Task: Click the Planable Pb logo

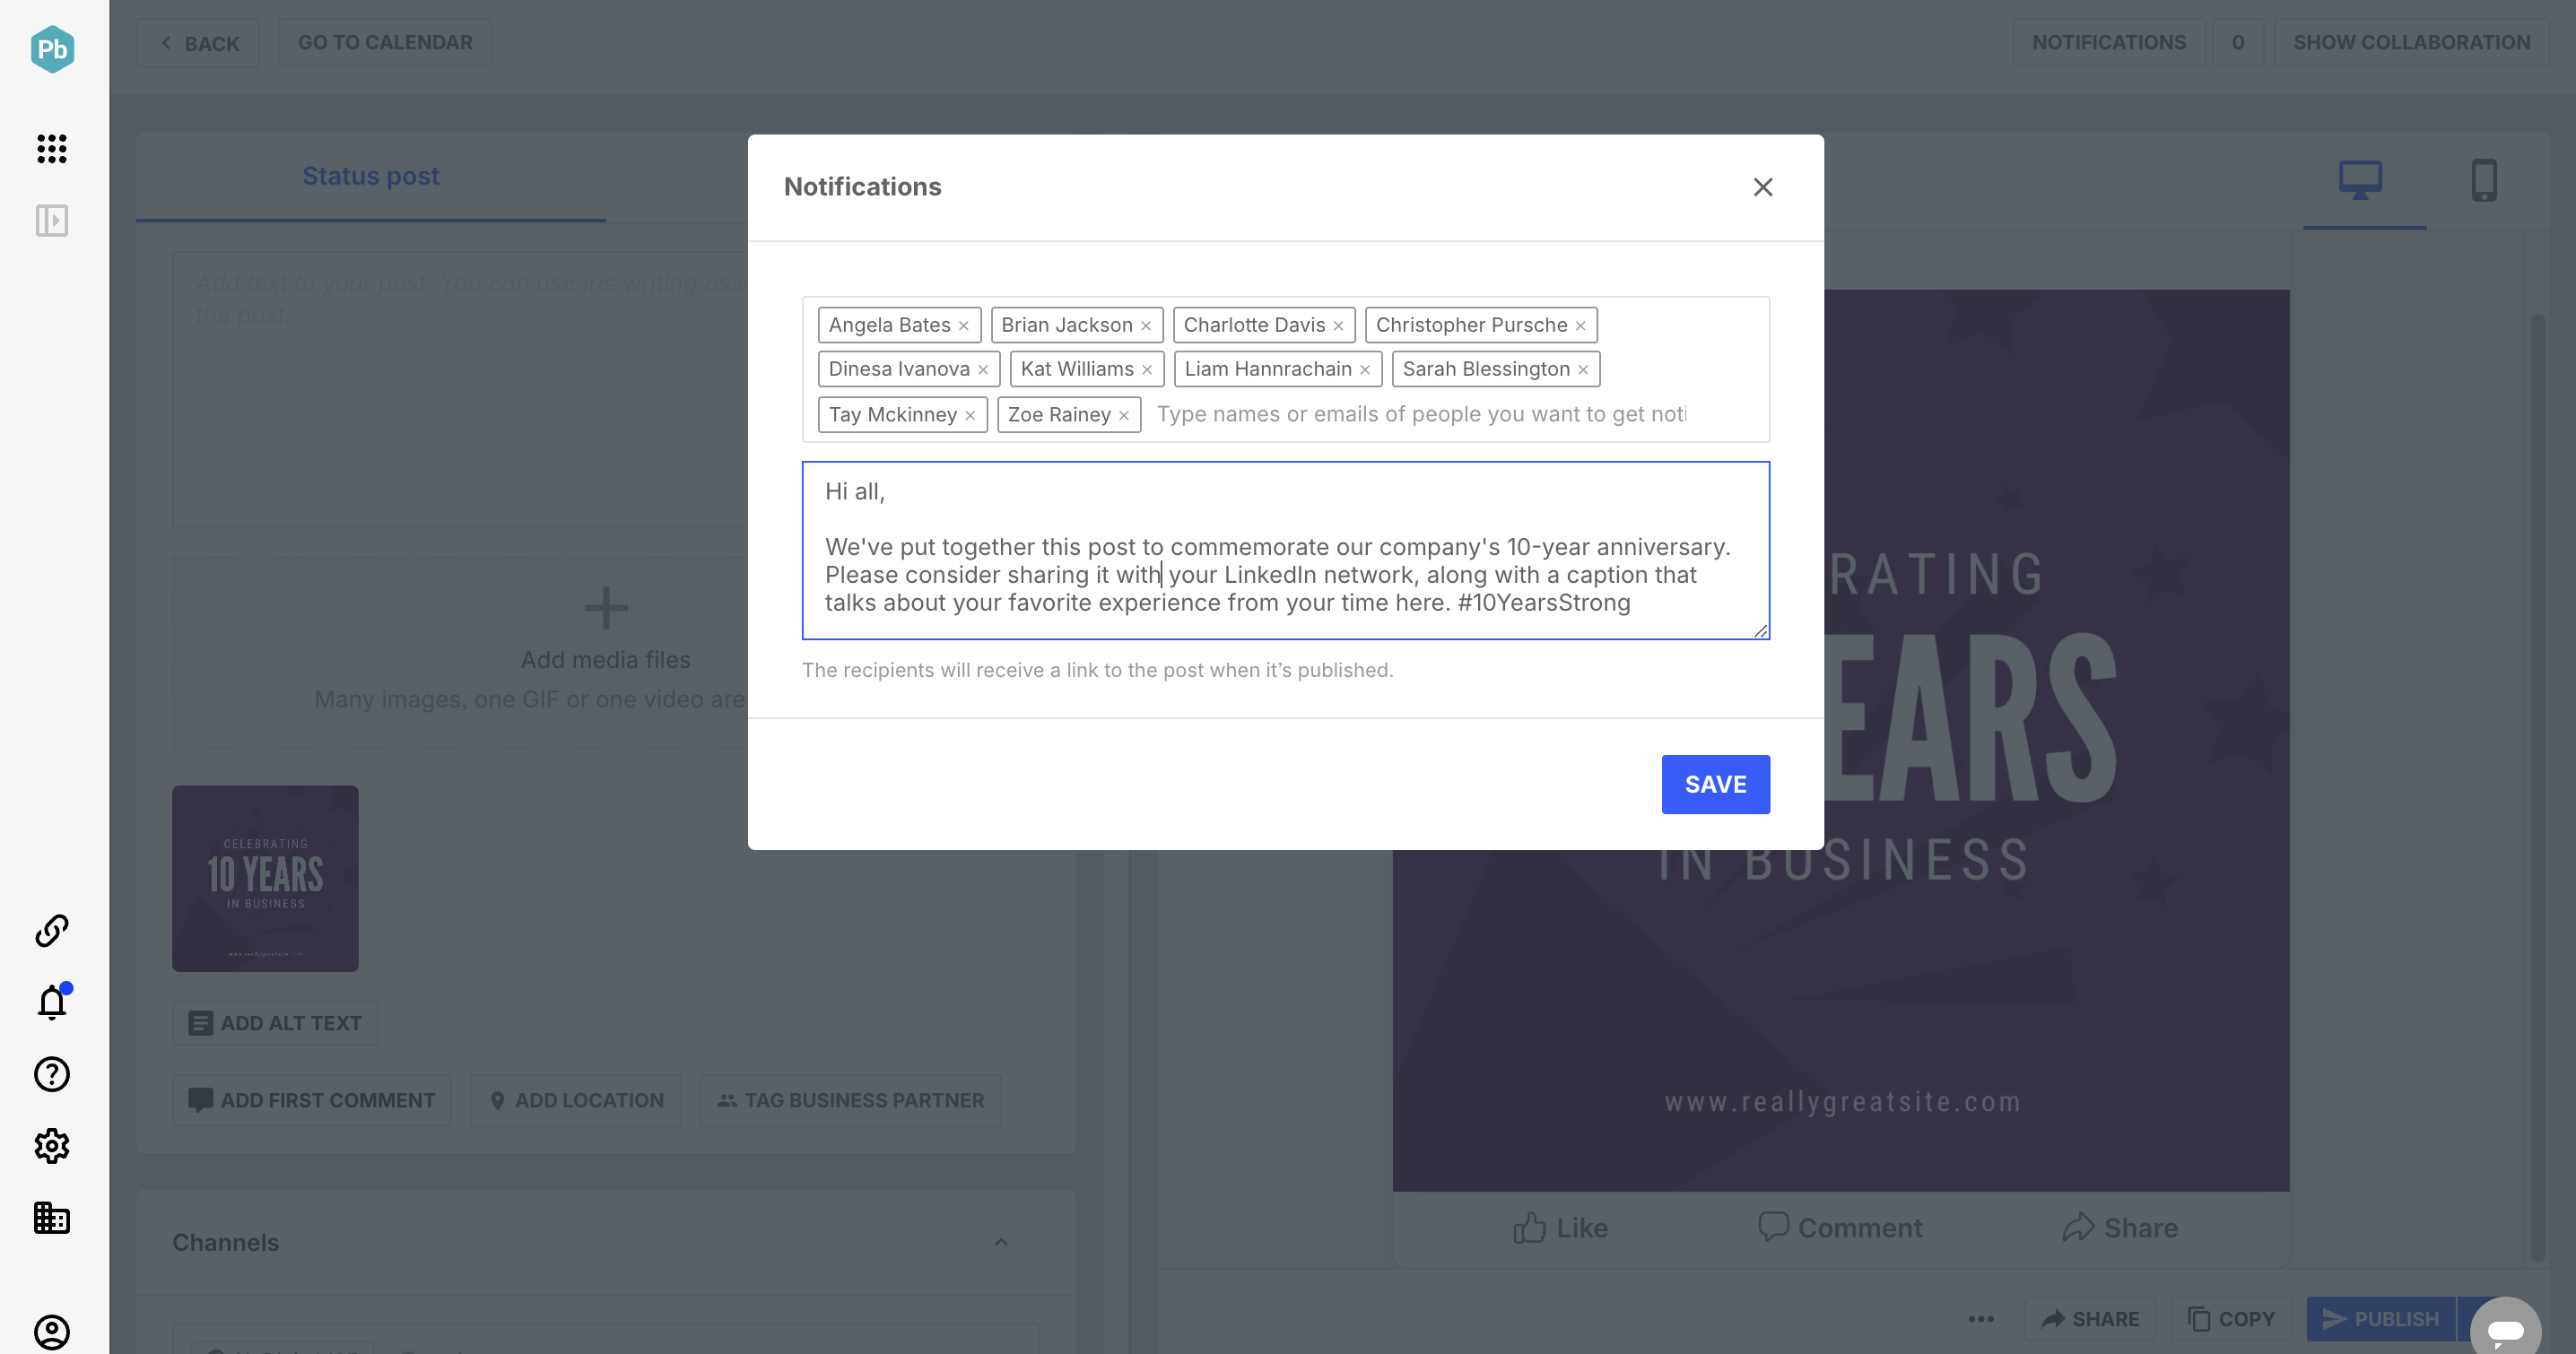Action: pos(52,49)
